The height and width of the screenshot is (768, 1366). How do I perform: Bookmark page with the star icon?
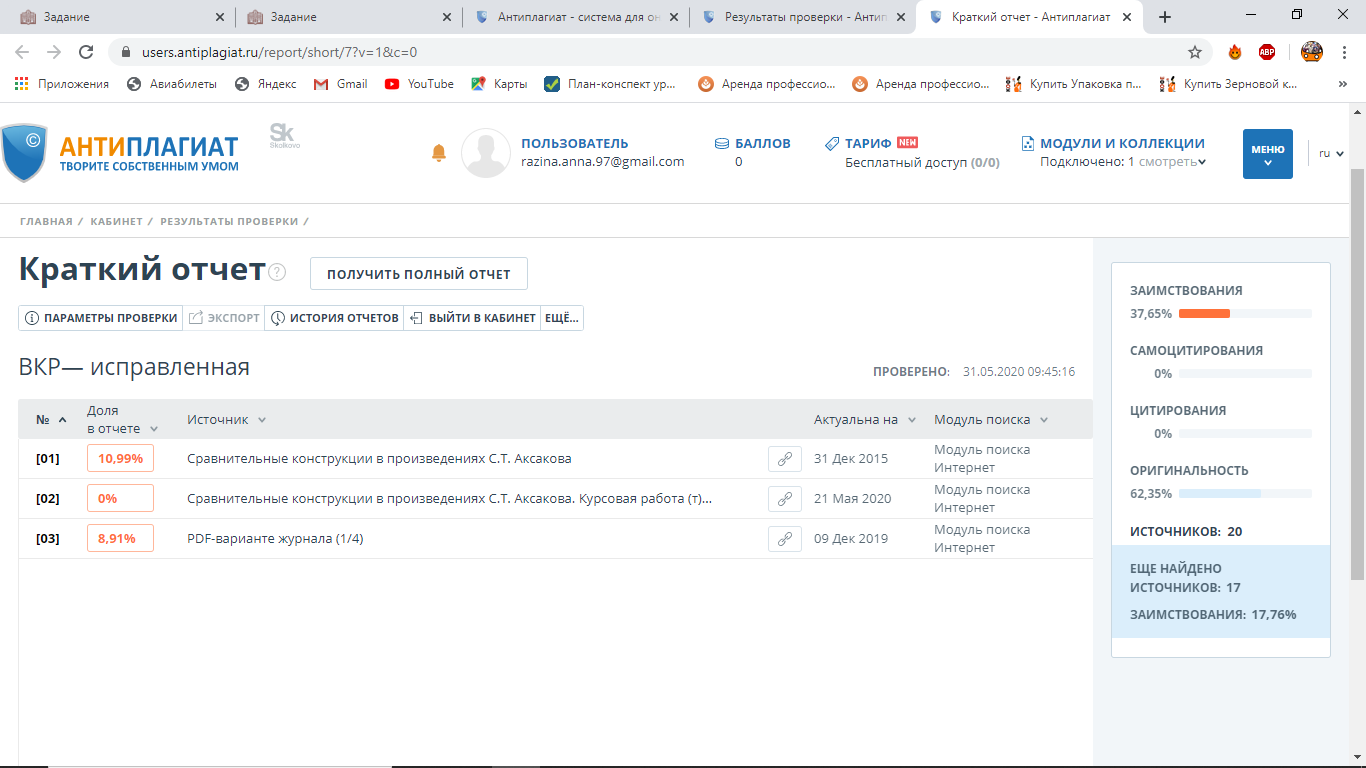point(1194,52)
